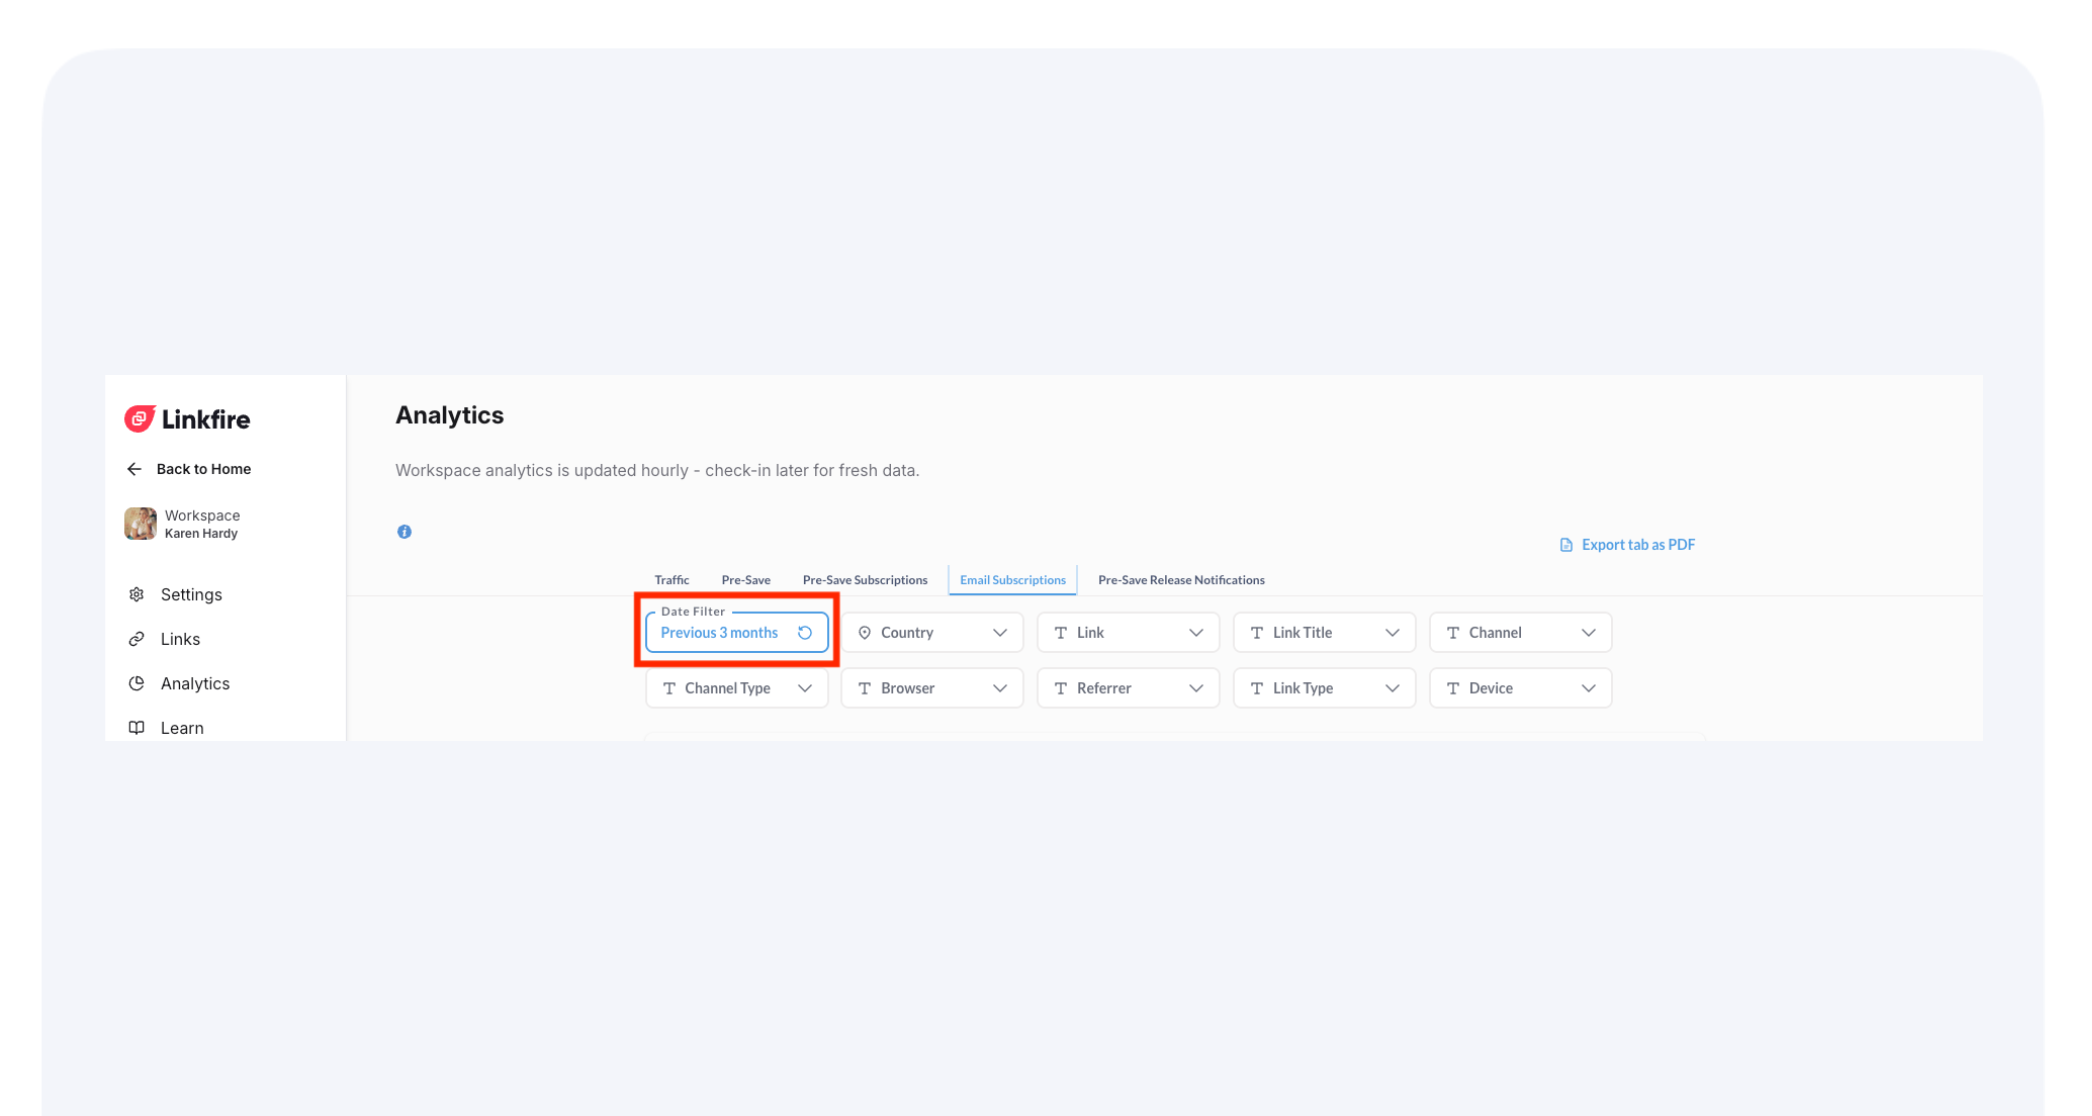Click the Analytics pie chart icon

pos(137,683)
